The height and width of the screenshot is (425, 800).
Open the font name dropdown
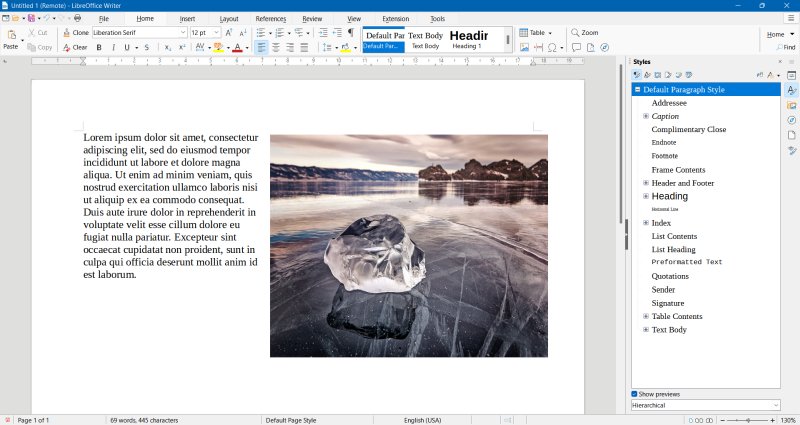pyautogui.click(x=183, y=33)
